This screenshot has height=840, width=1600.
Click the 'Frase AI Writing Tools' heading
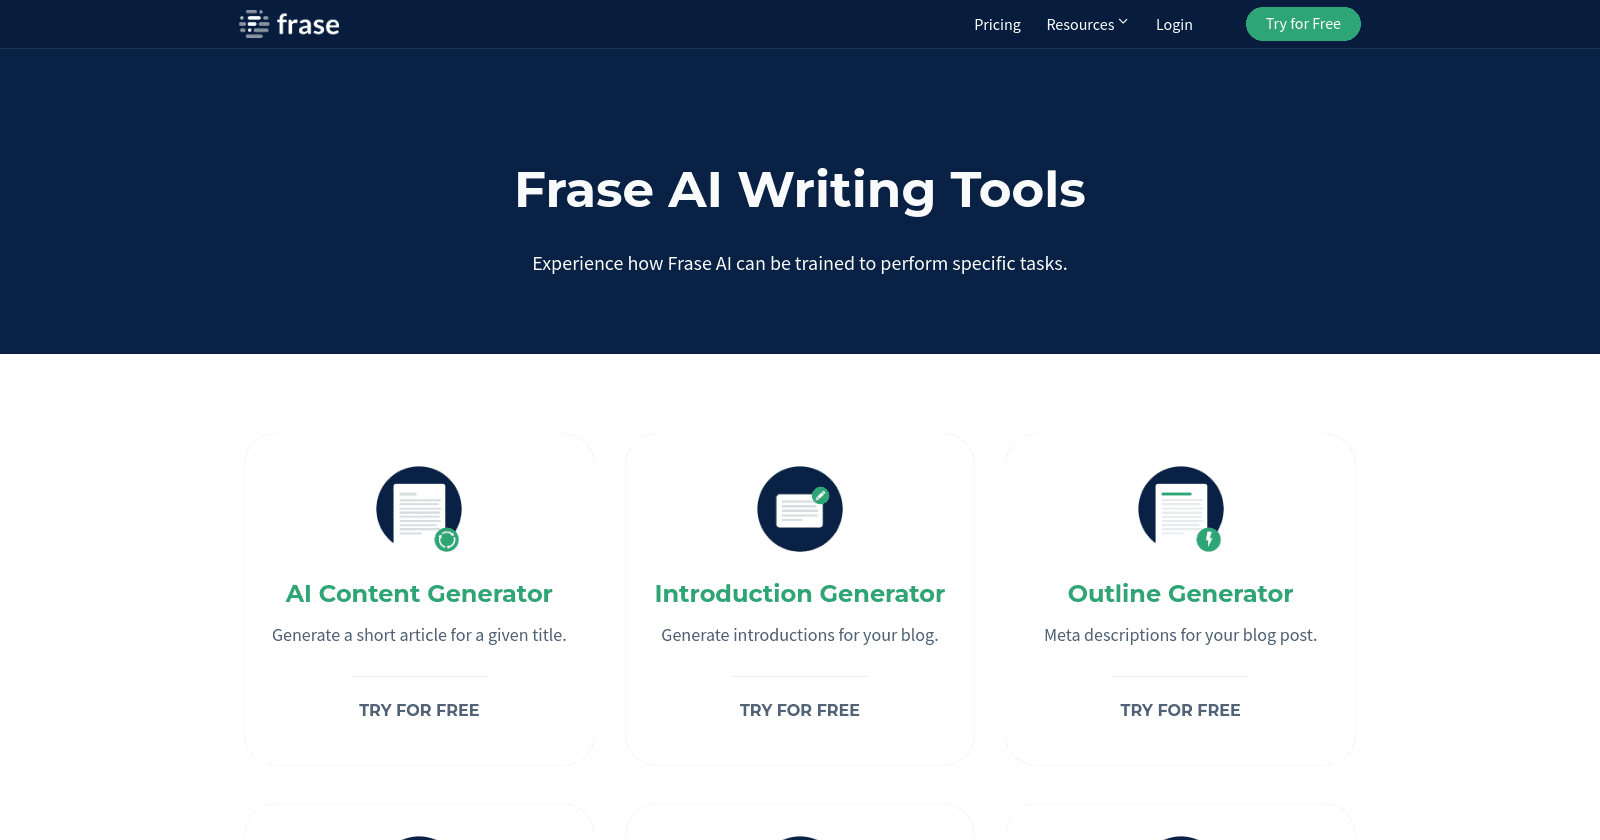800,190
